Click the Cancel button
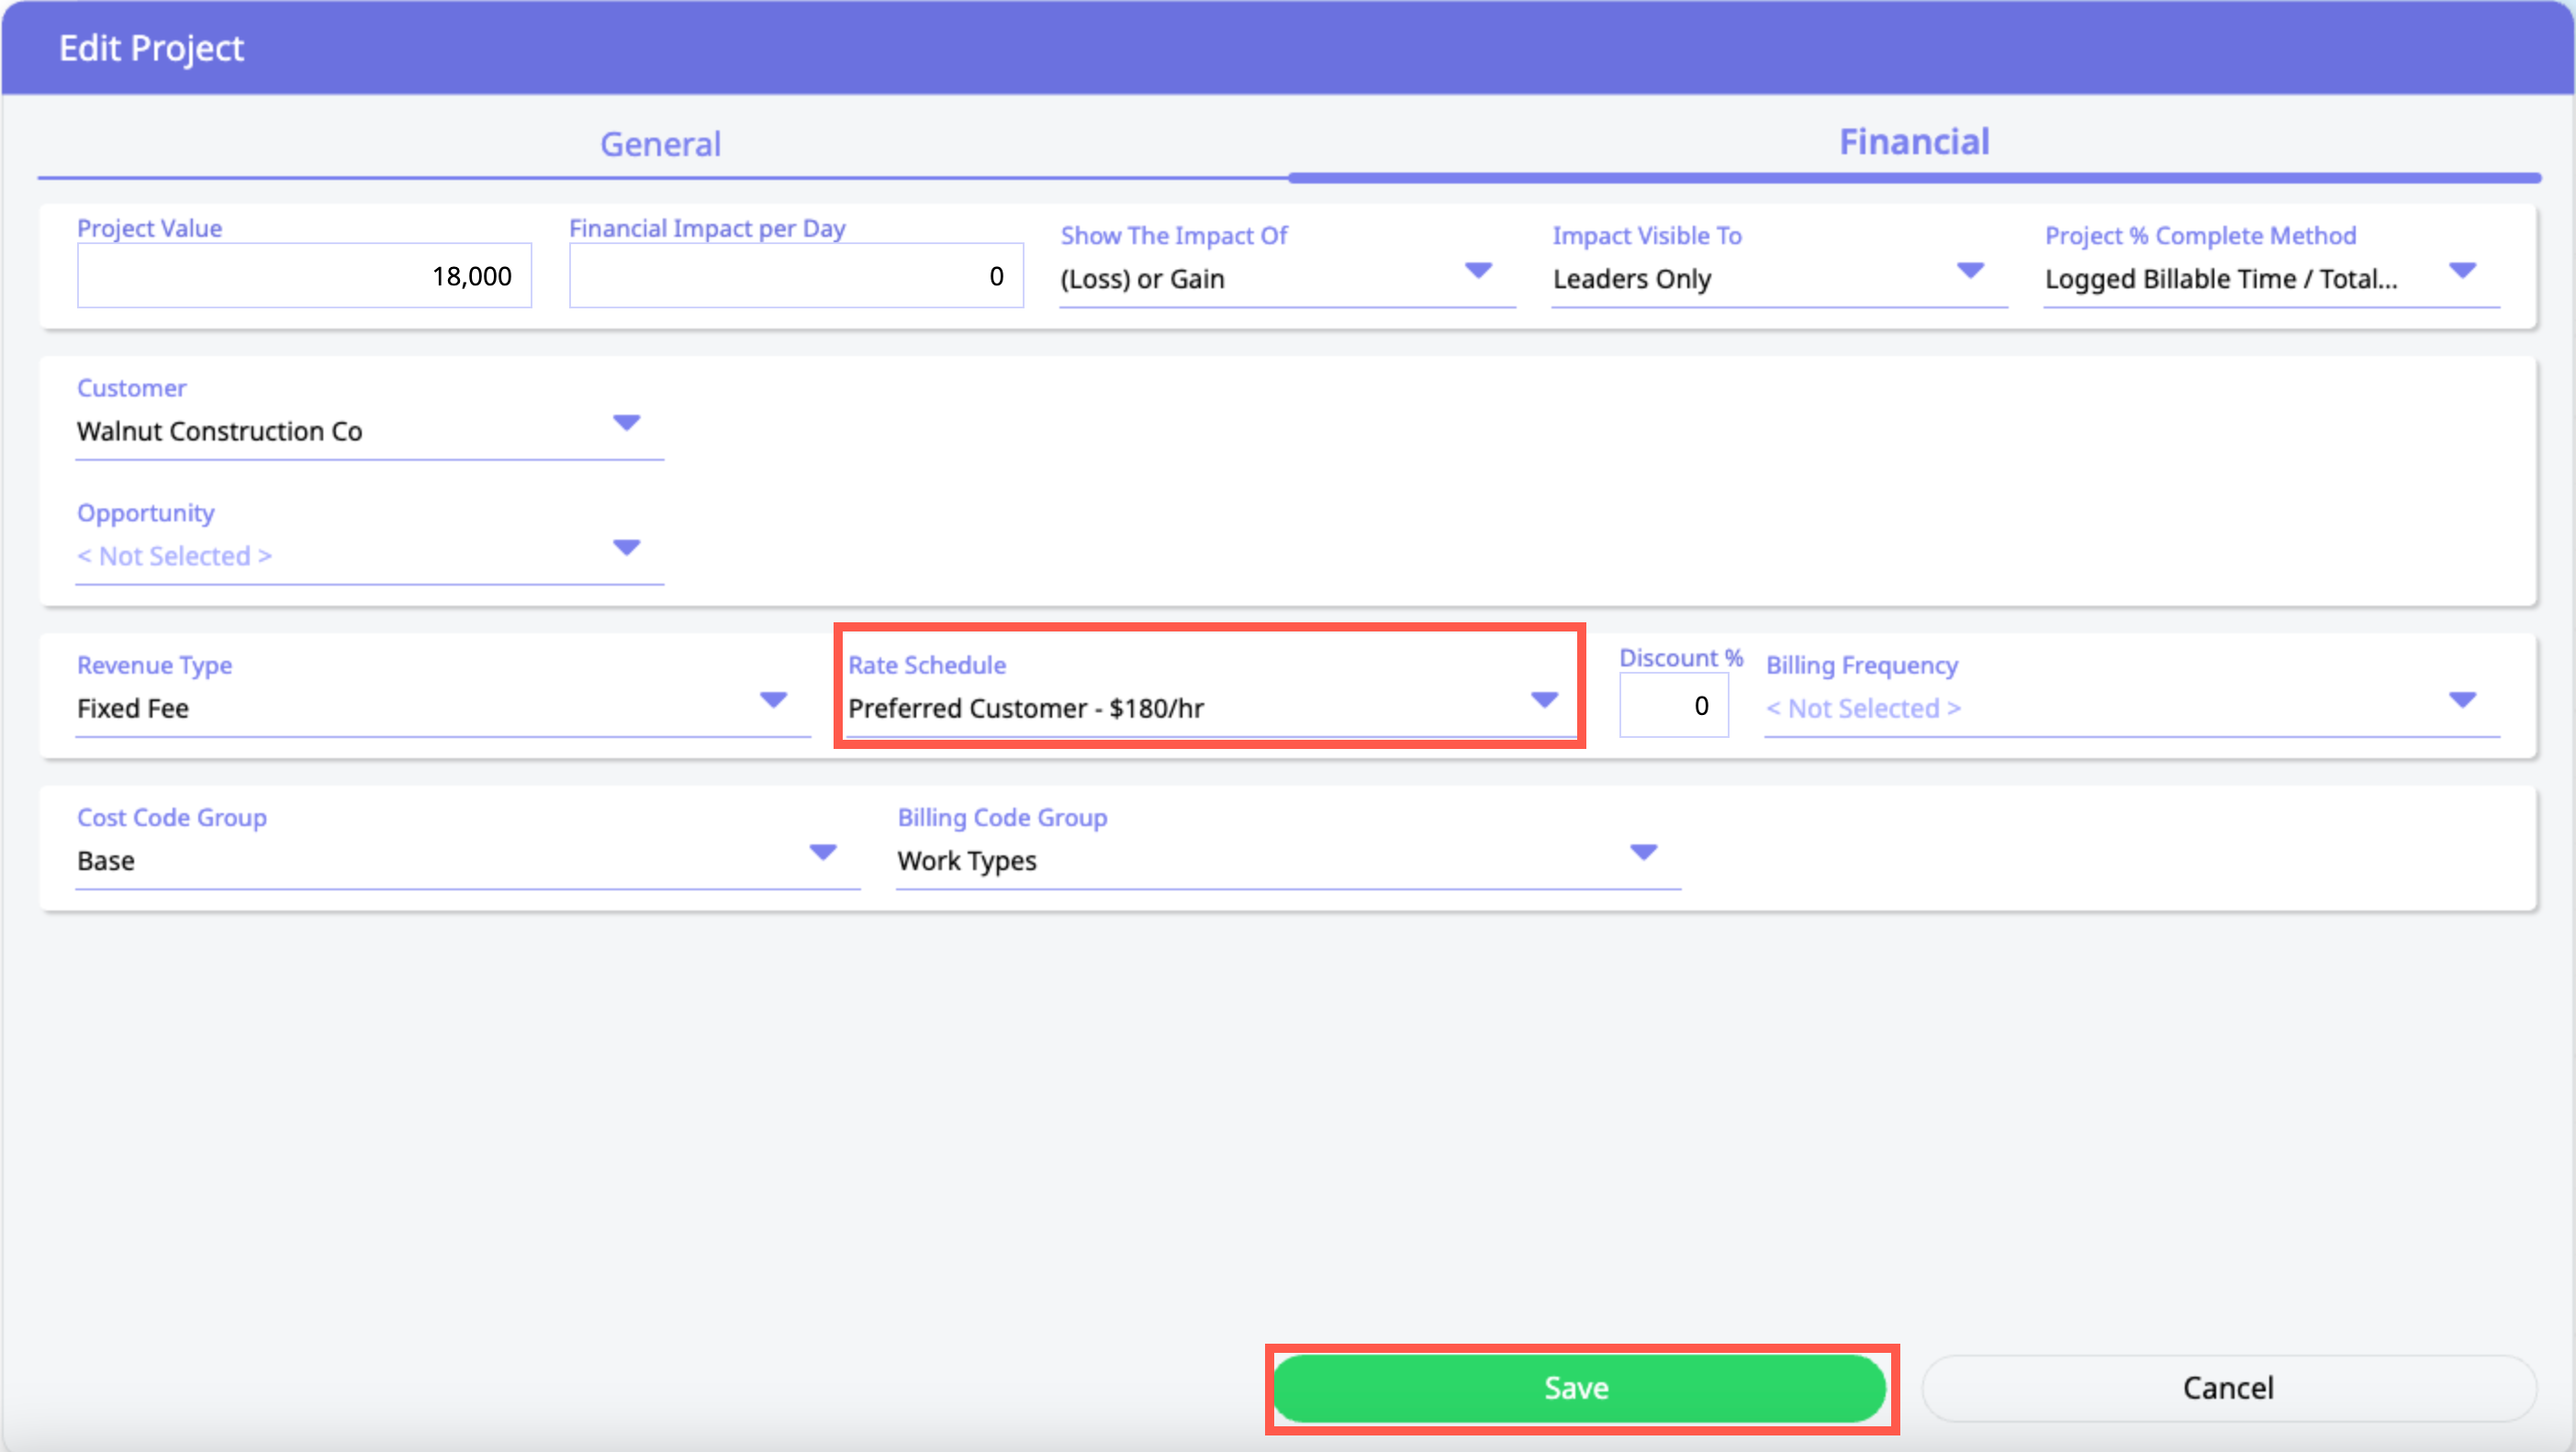2576x1452 pixels. click(x=2228, y=1388)
